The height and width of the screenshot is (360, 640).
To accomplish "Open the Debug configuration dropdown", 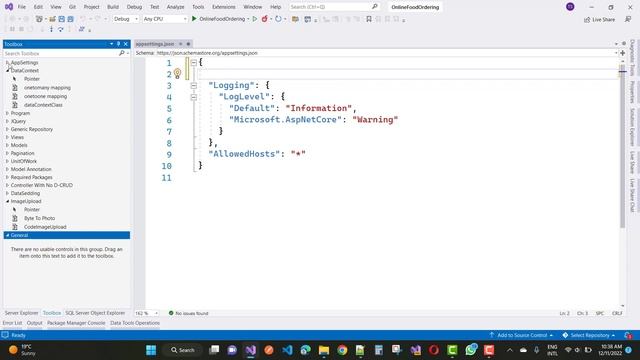I will pos(126,19).
